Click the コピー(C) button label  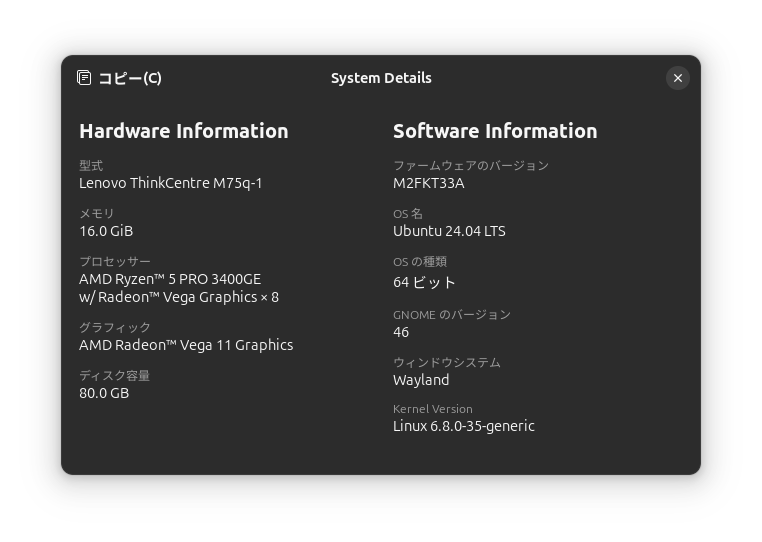(130, 78)
